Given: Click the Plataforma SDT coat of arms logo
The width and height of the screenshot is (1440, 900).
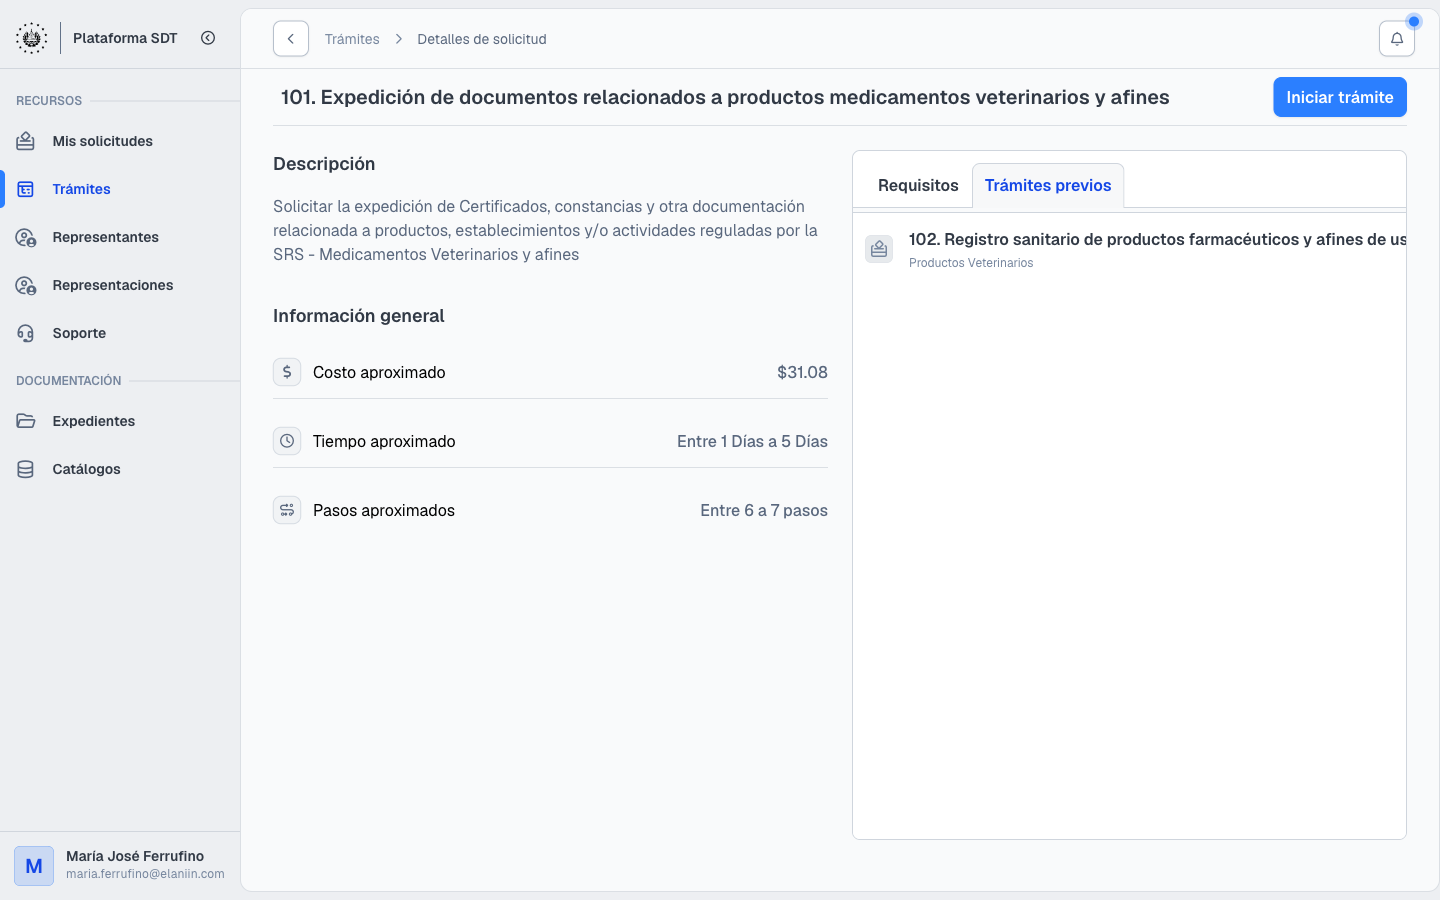Looking at the screenshot, I should tap(32, 38).
